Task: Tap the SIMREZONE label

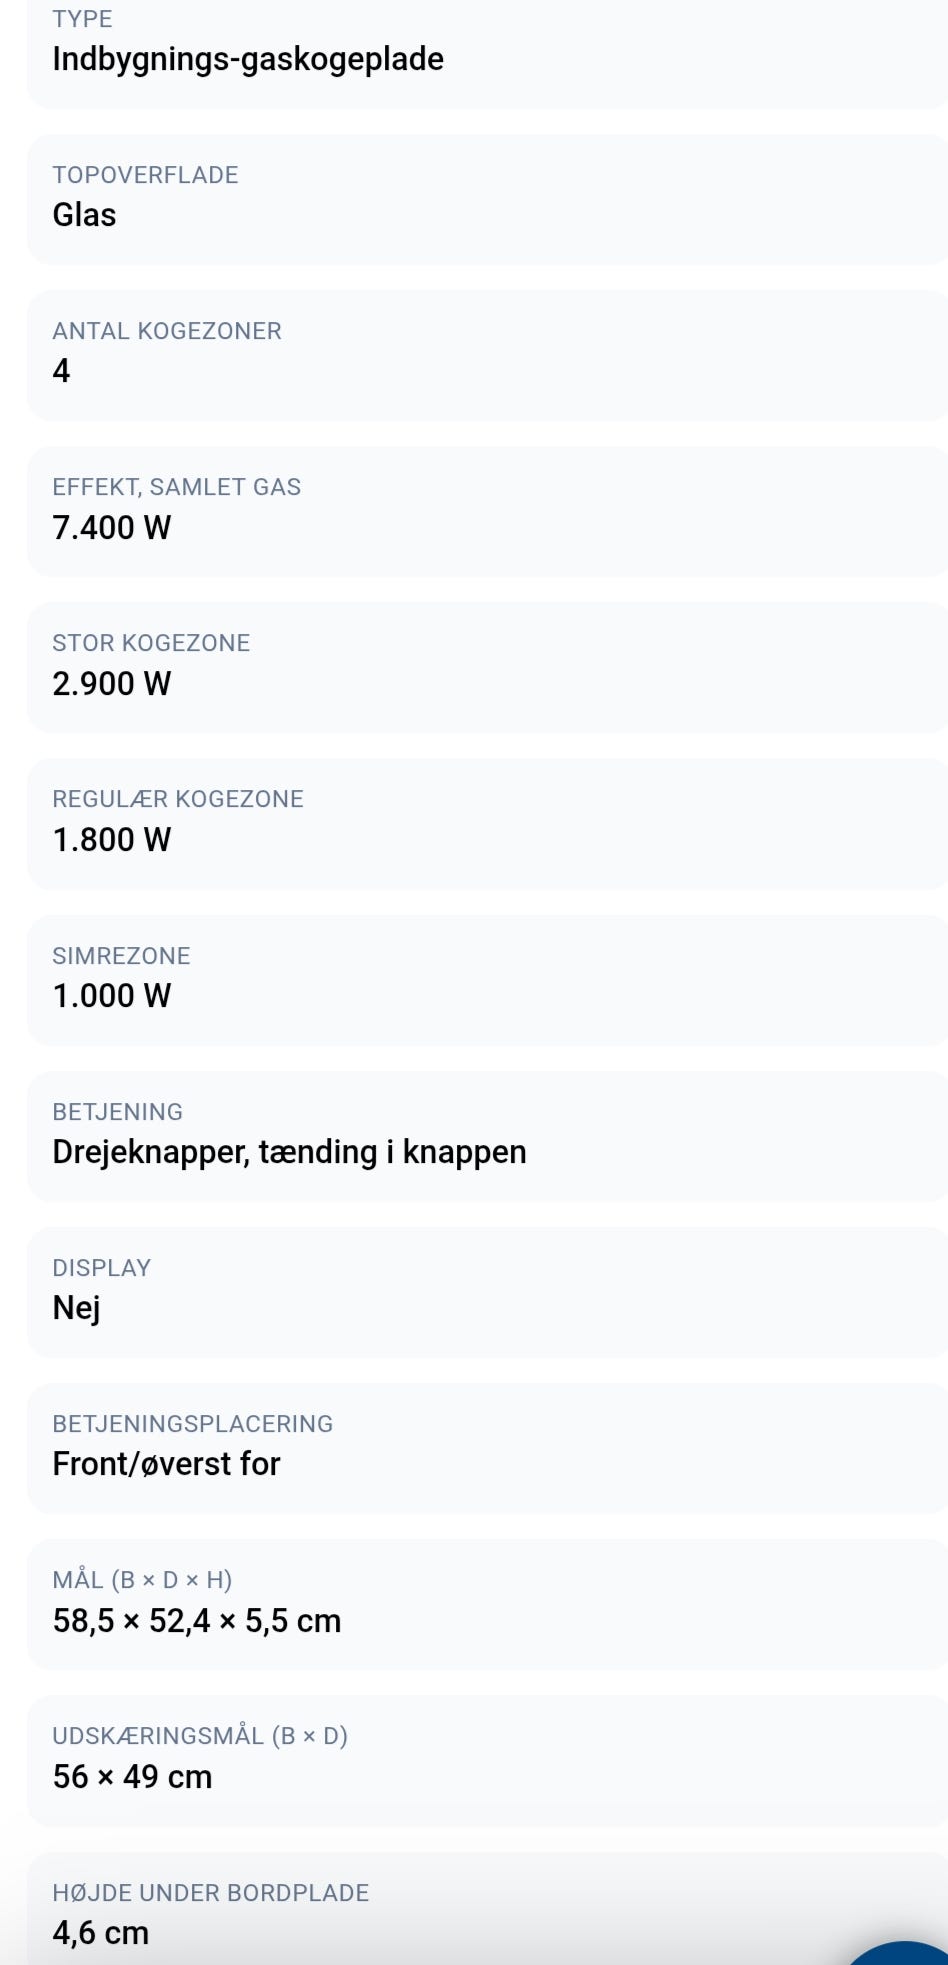Action: point(121,956)
